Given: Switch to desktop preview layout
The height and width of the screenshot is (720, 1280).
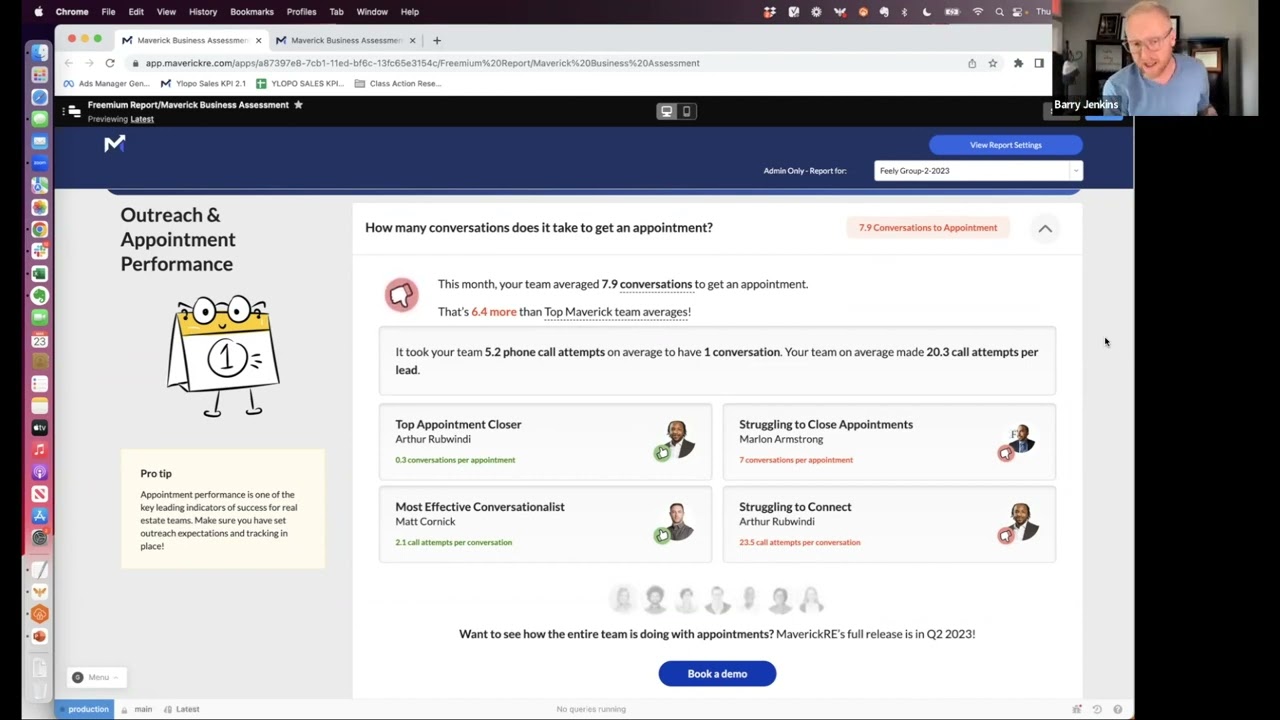Looking at the screenshot, I should [x=666, y=111].
